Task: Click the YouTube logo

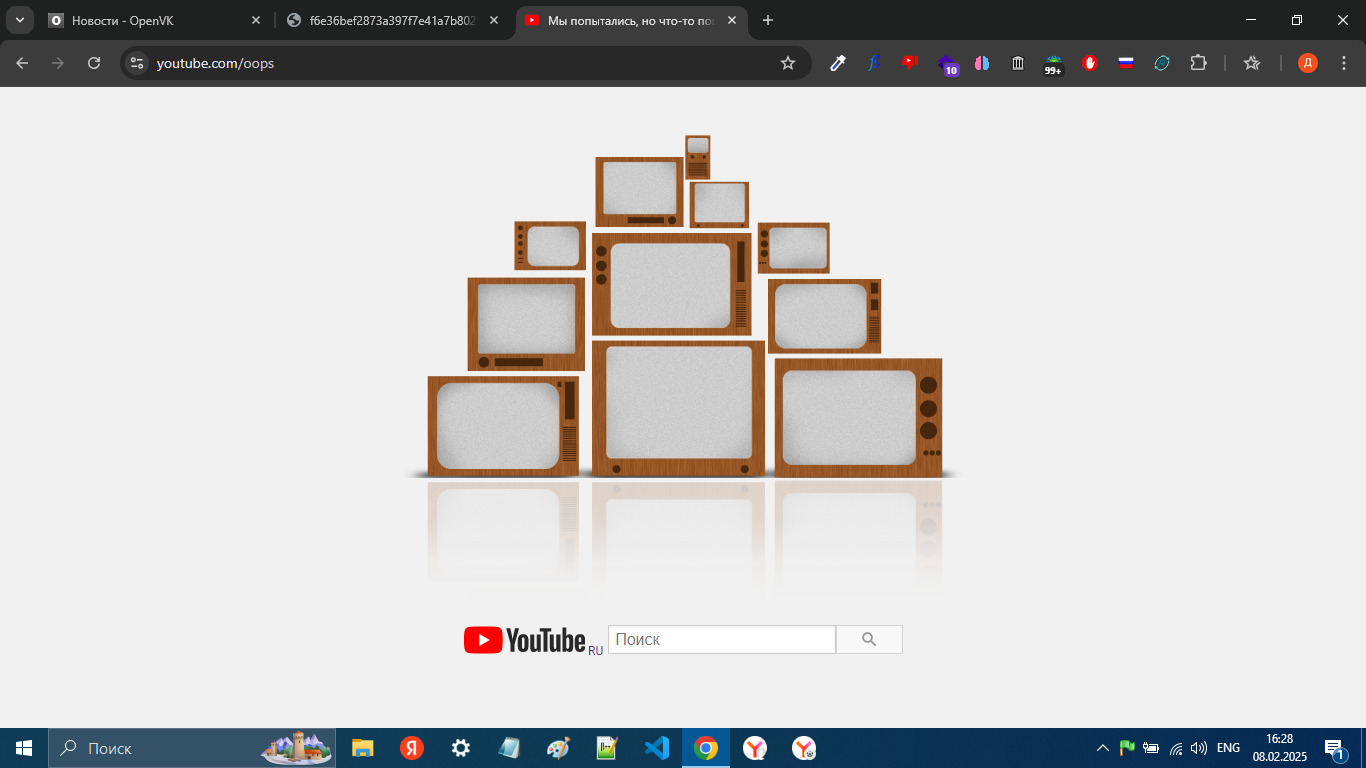Action: coord(525,640)
